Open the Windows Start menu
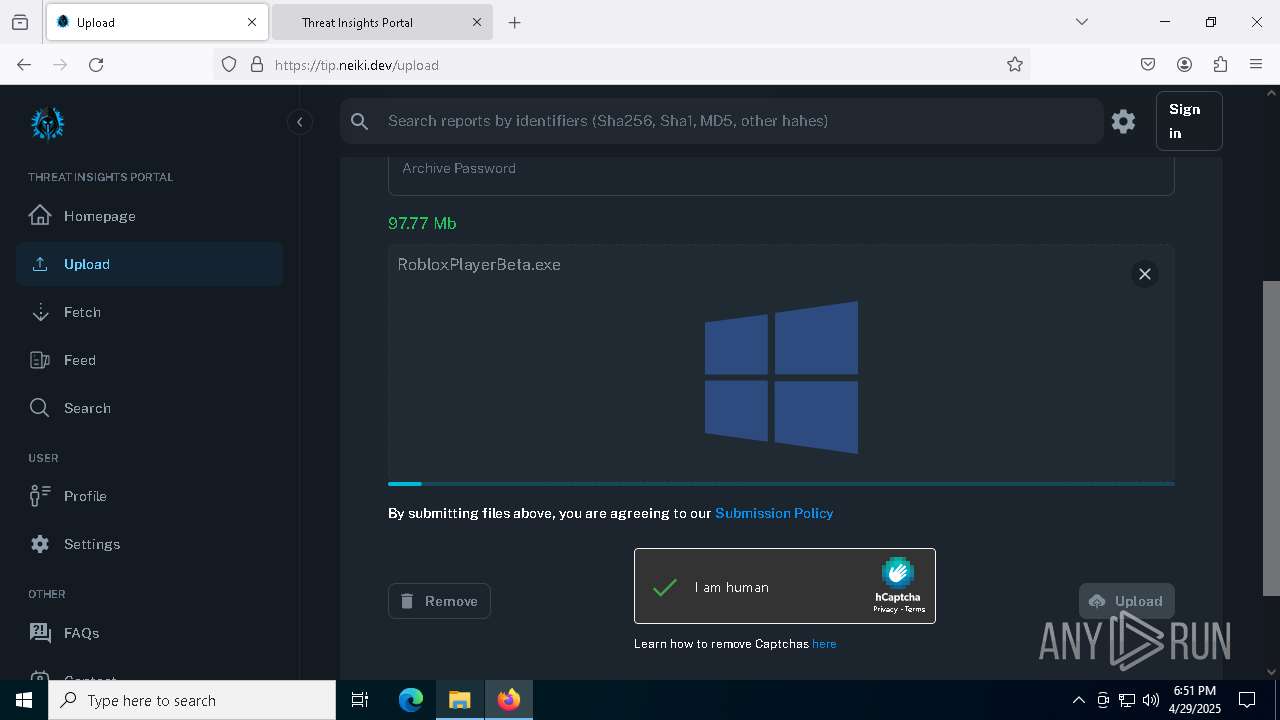 pos(24,700)
